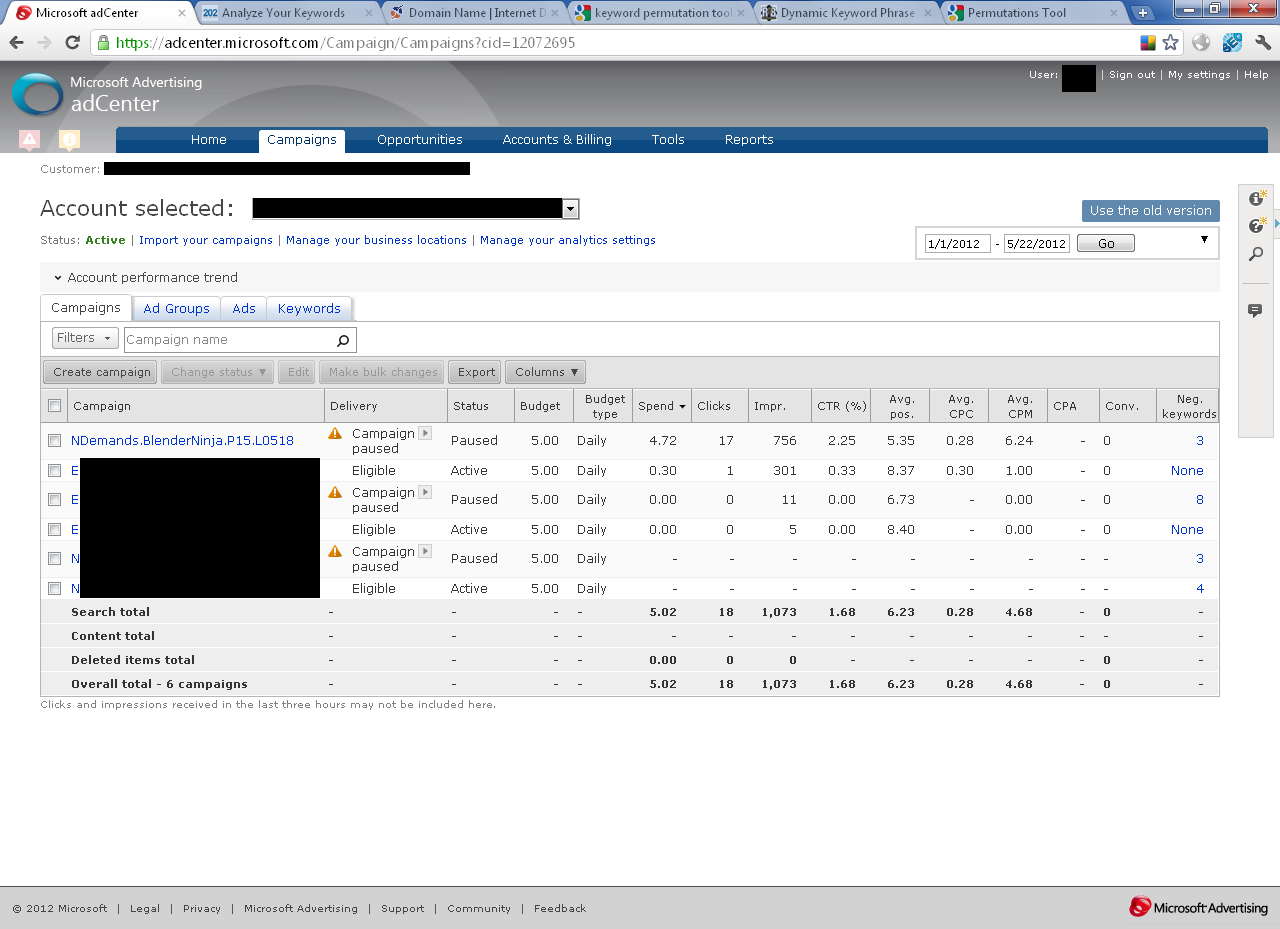Click negative keywords count 8 link

point(1200,499)
